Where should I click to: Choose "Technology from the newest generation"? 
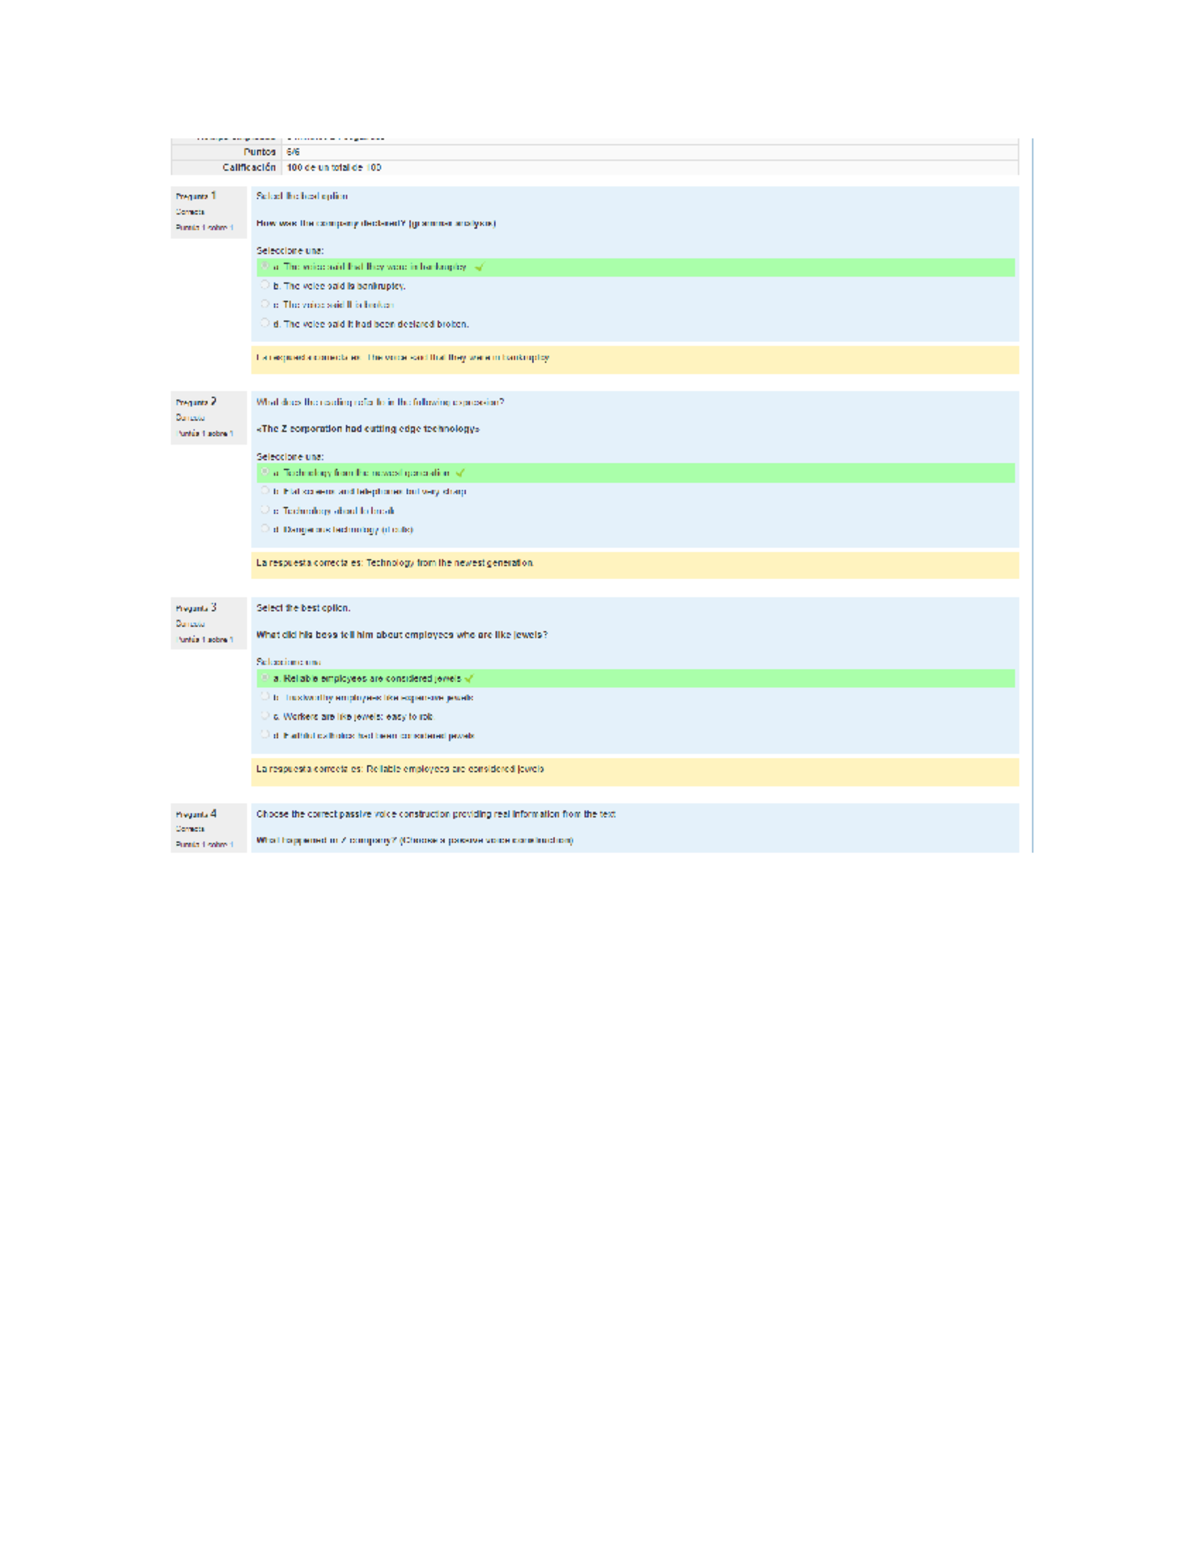266,472
